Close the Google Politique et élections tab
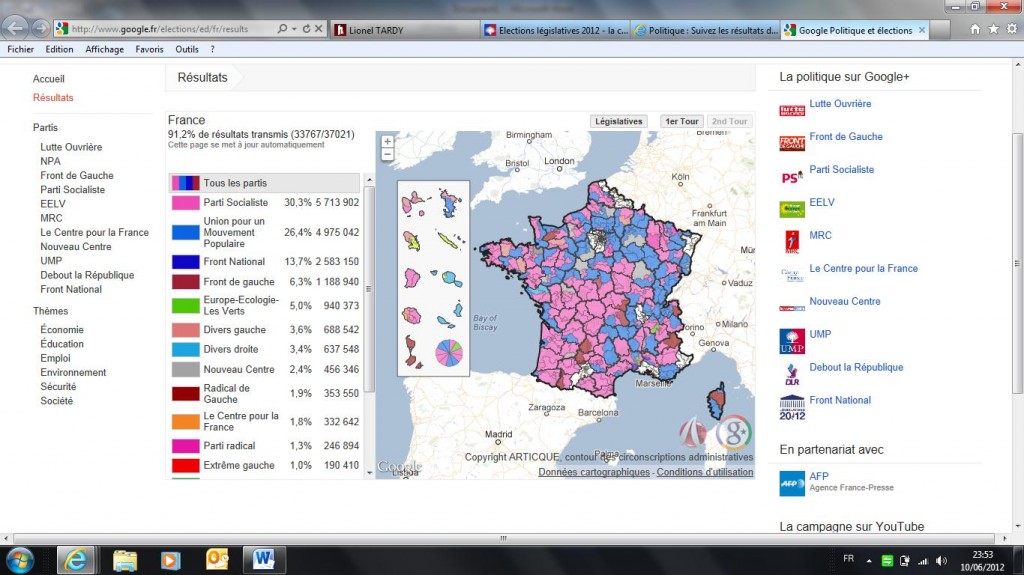The width and height of the screenshot is (1024, 575). [x=922, y=30]
